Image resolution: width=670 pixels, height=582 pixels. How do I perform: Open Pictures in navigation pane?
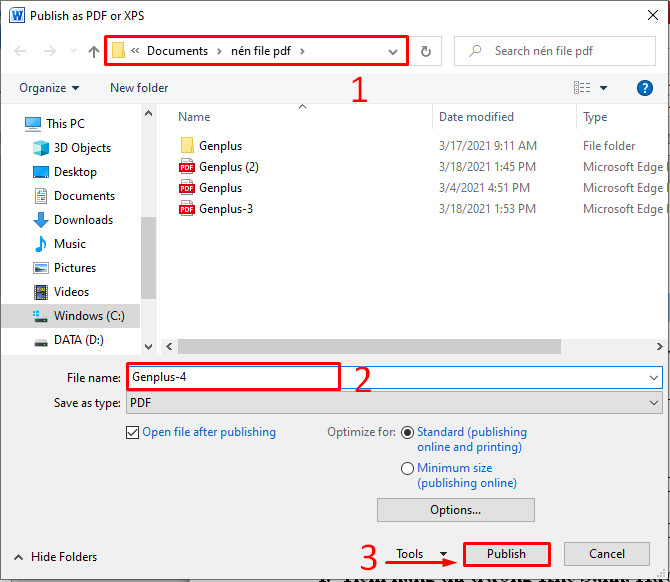(65, 268)
